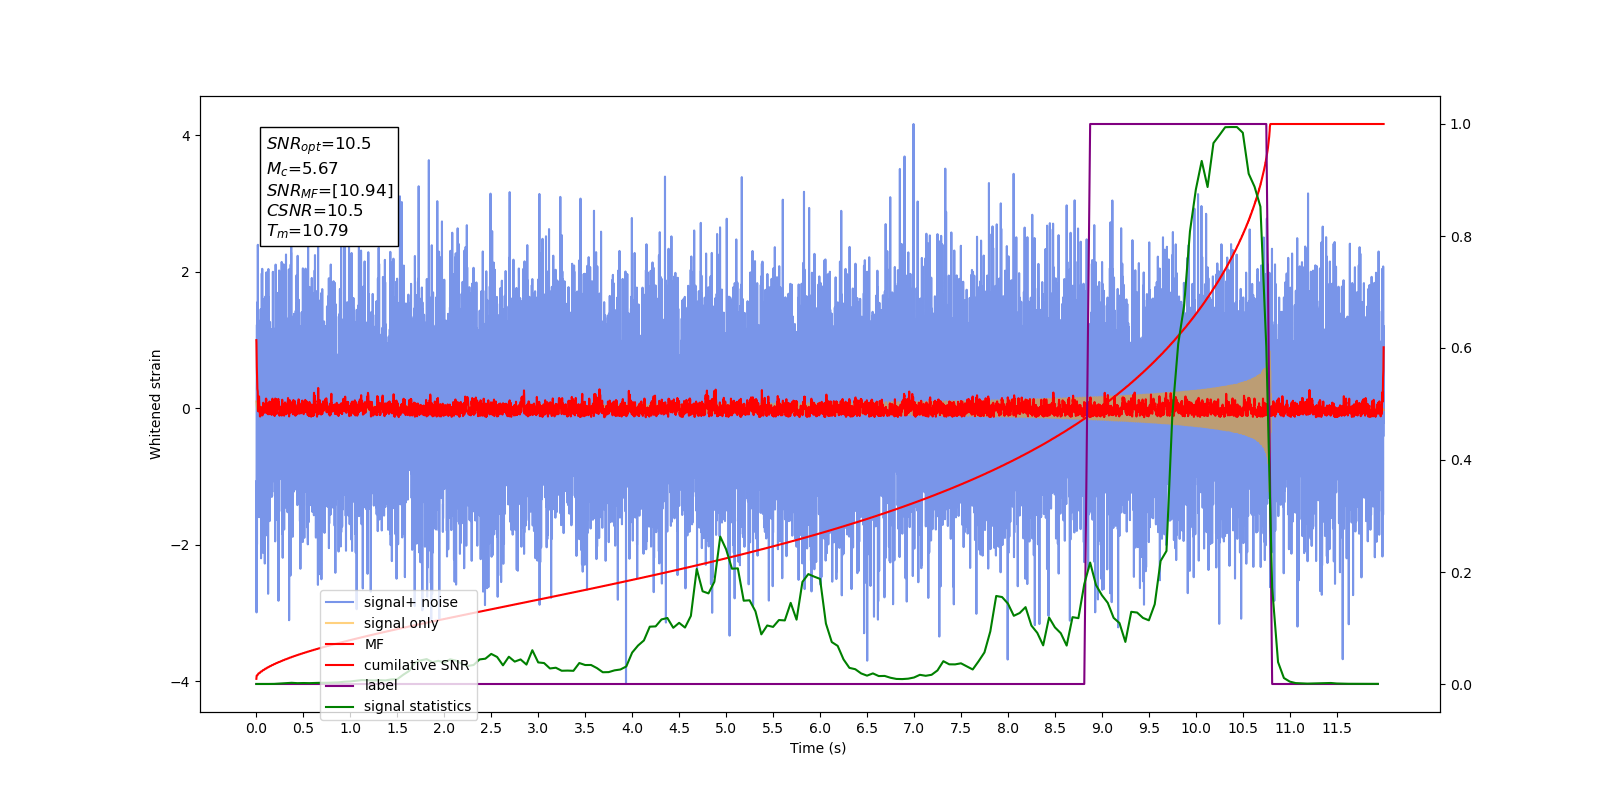The width and height of the screenshot is (1600, 800).
Task: Click the SNRopt=10.5 annotation text
Action: click(318, 144)
